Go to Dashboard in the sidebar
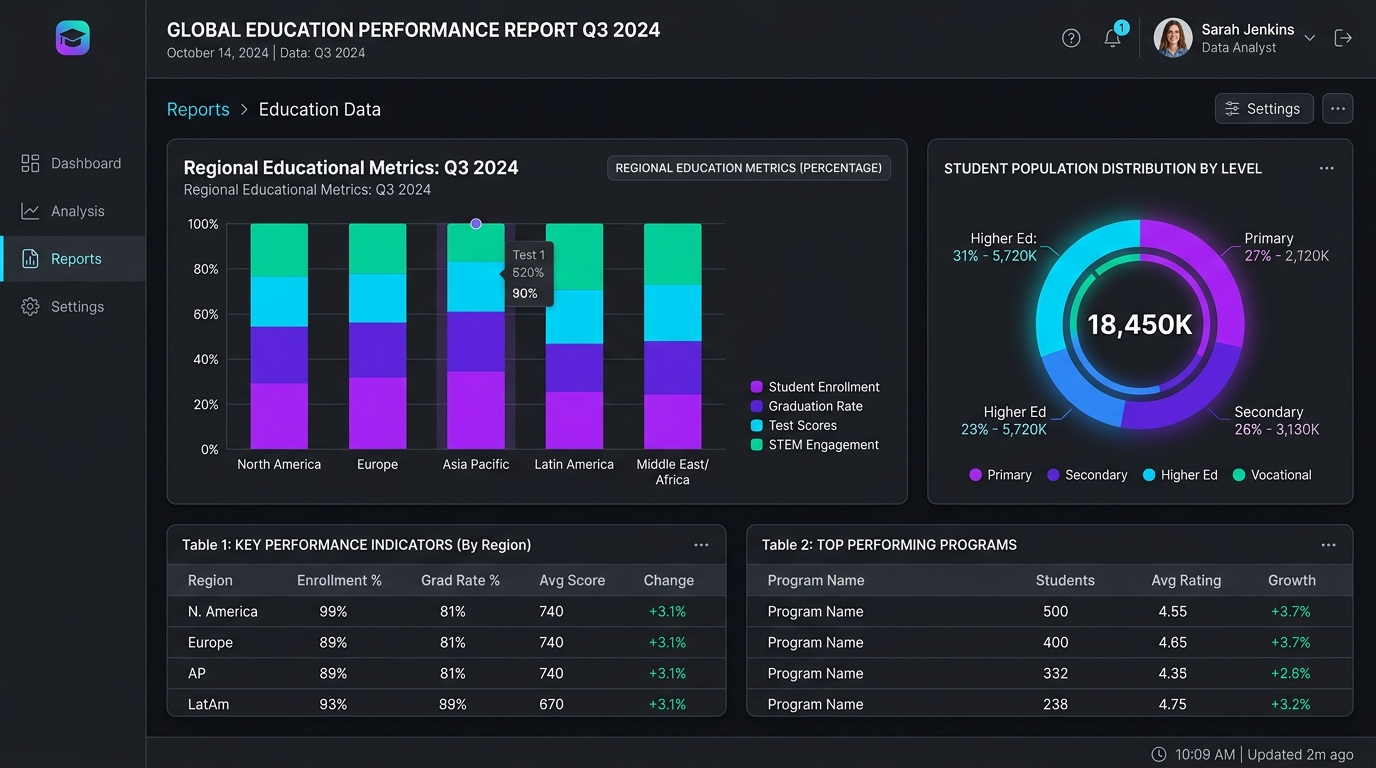Screen dimensions: 1376x768 [x=72, y=163]
